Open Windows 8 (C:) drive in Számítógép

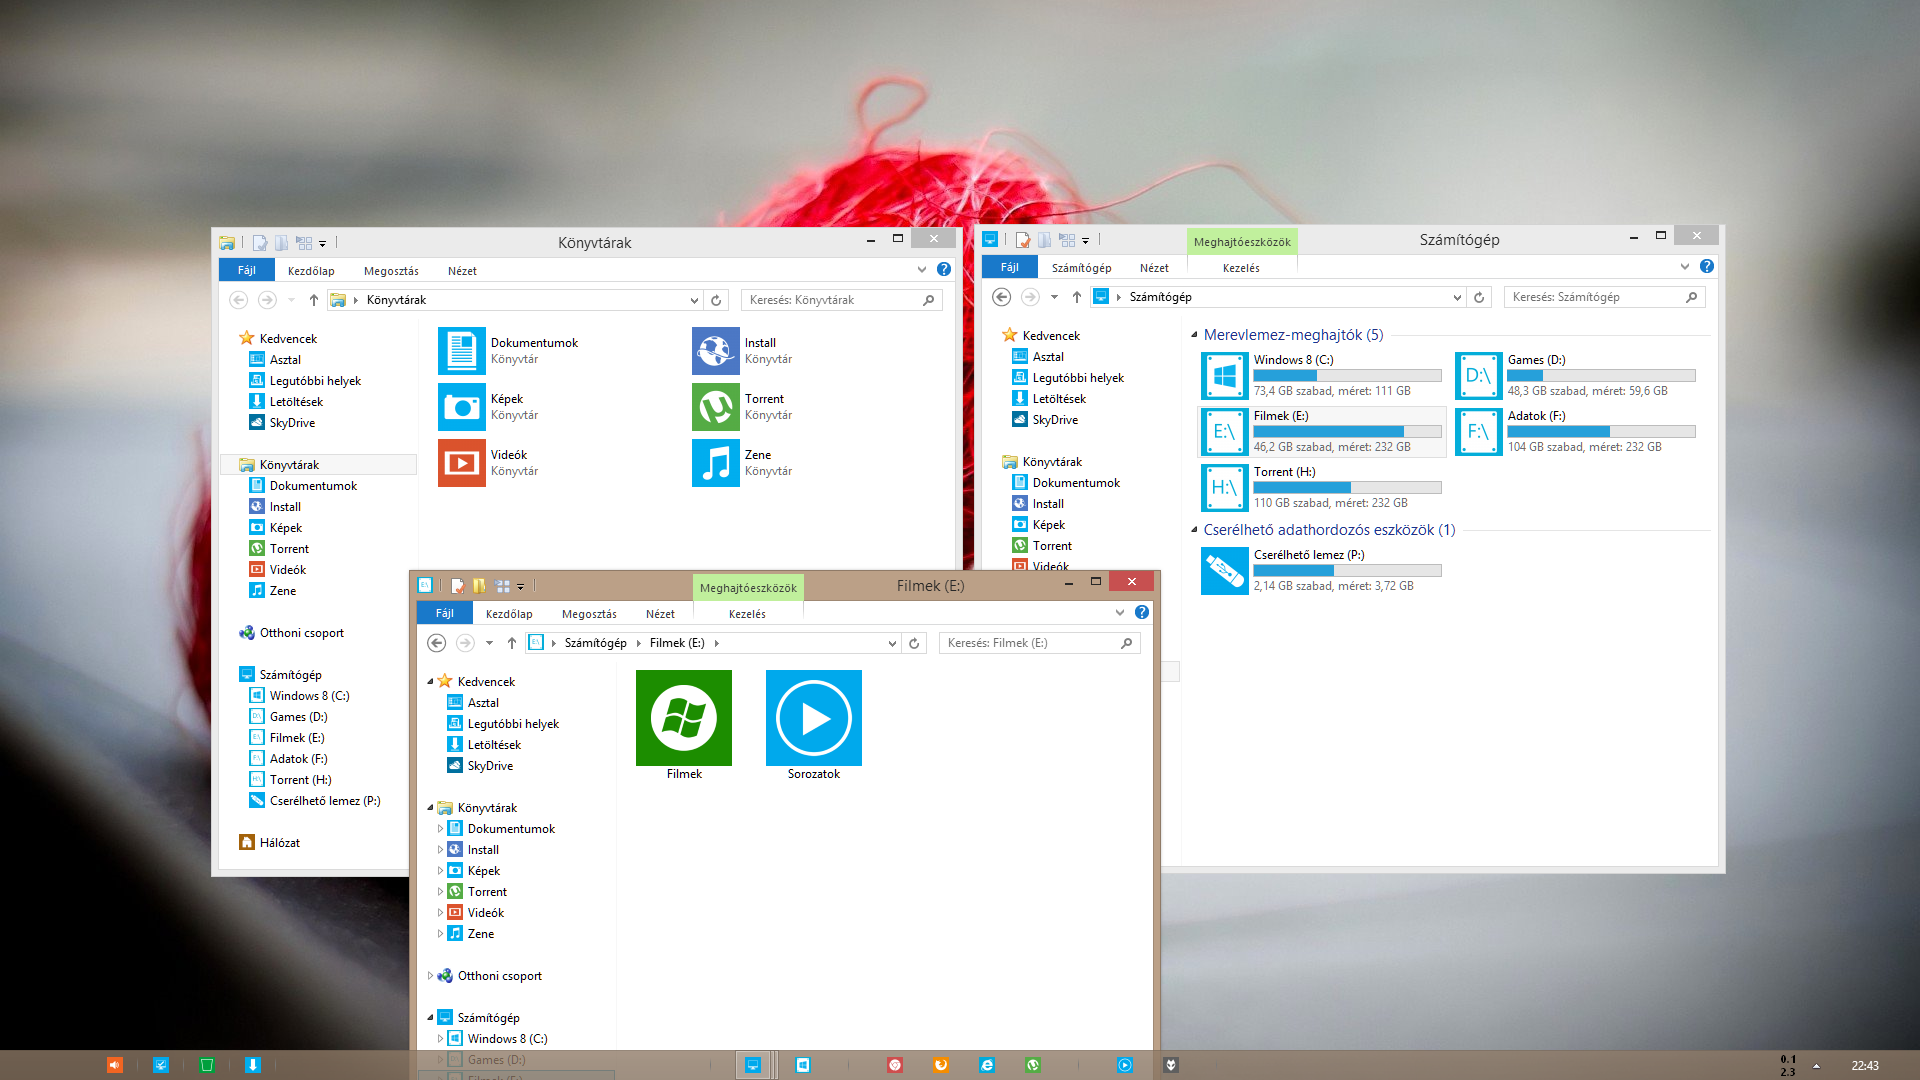[x=1321, y=375]
